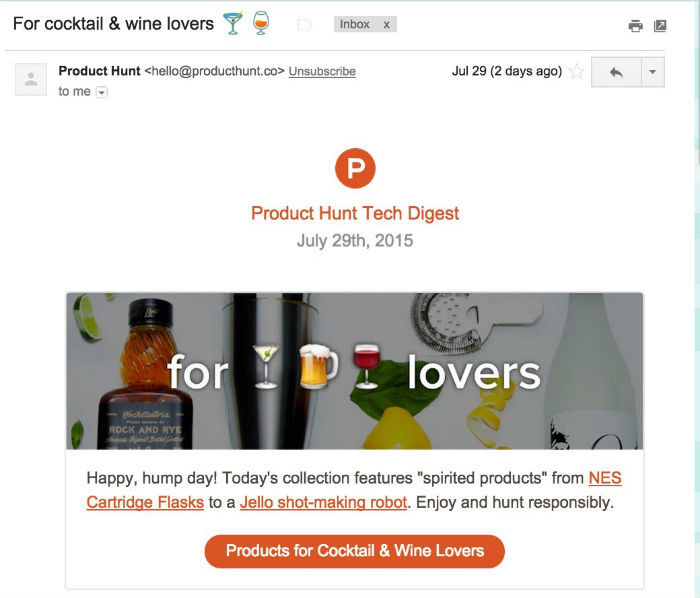Click the sender profile avatar
Image resolution: width=700 pixels, height=598 pixels.
pyautogui.click(x=31, y=79)
